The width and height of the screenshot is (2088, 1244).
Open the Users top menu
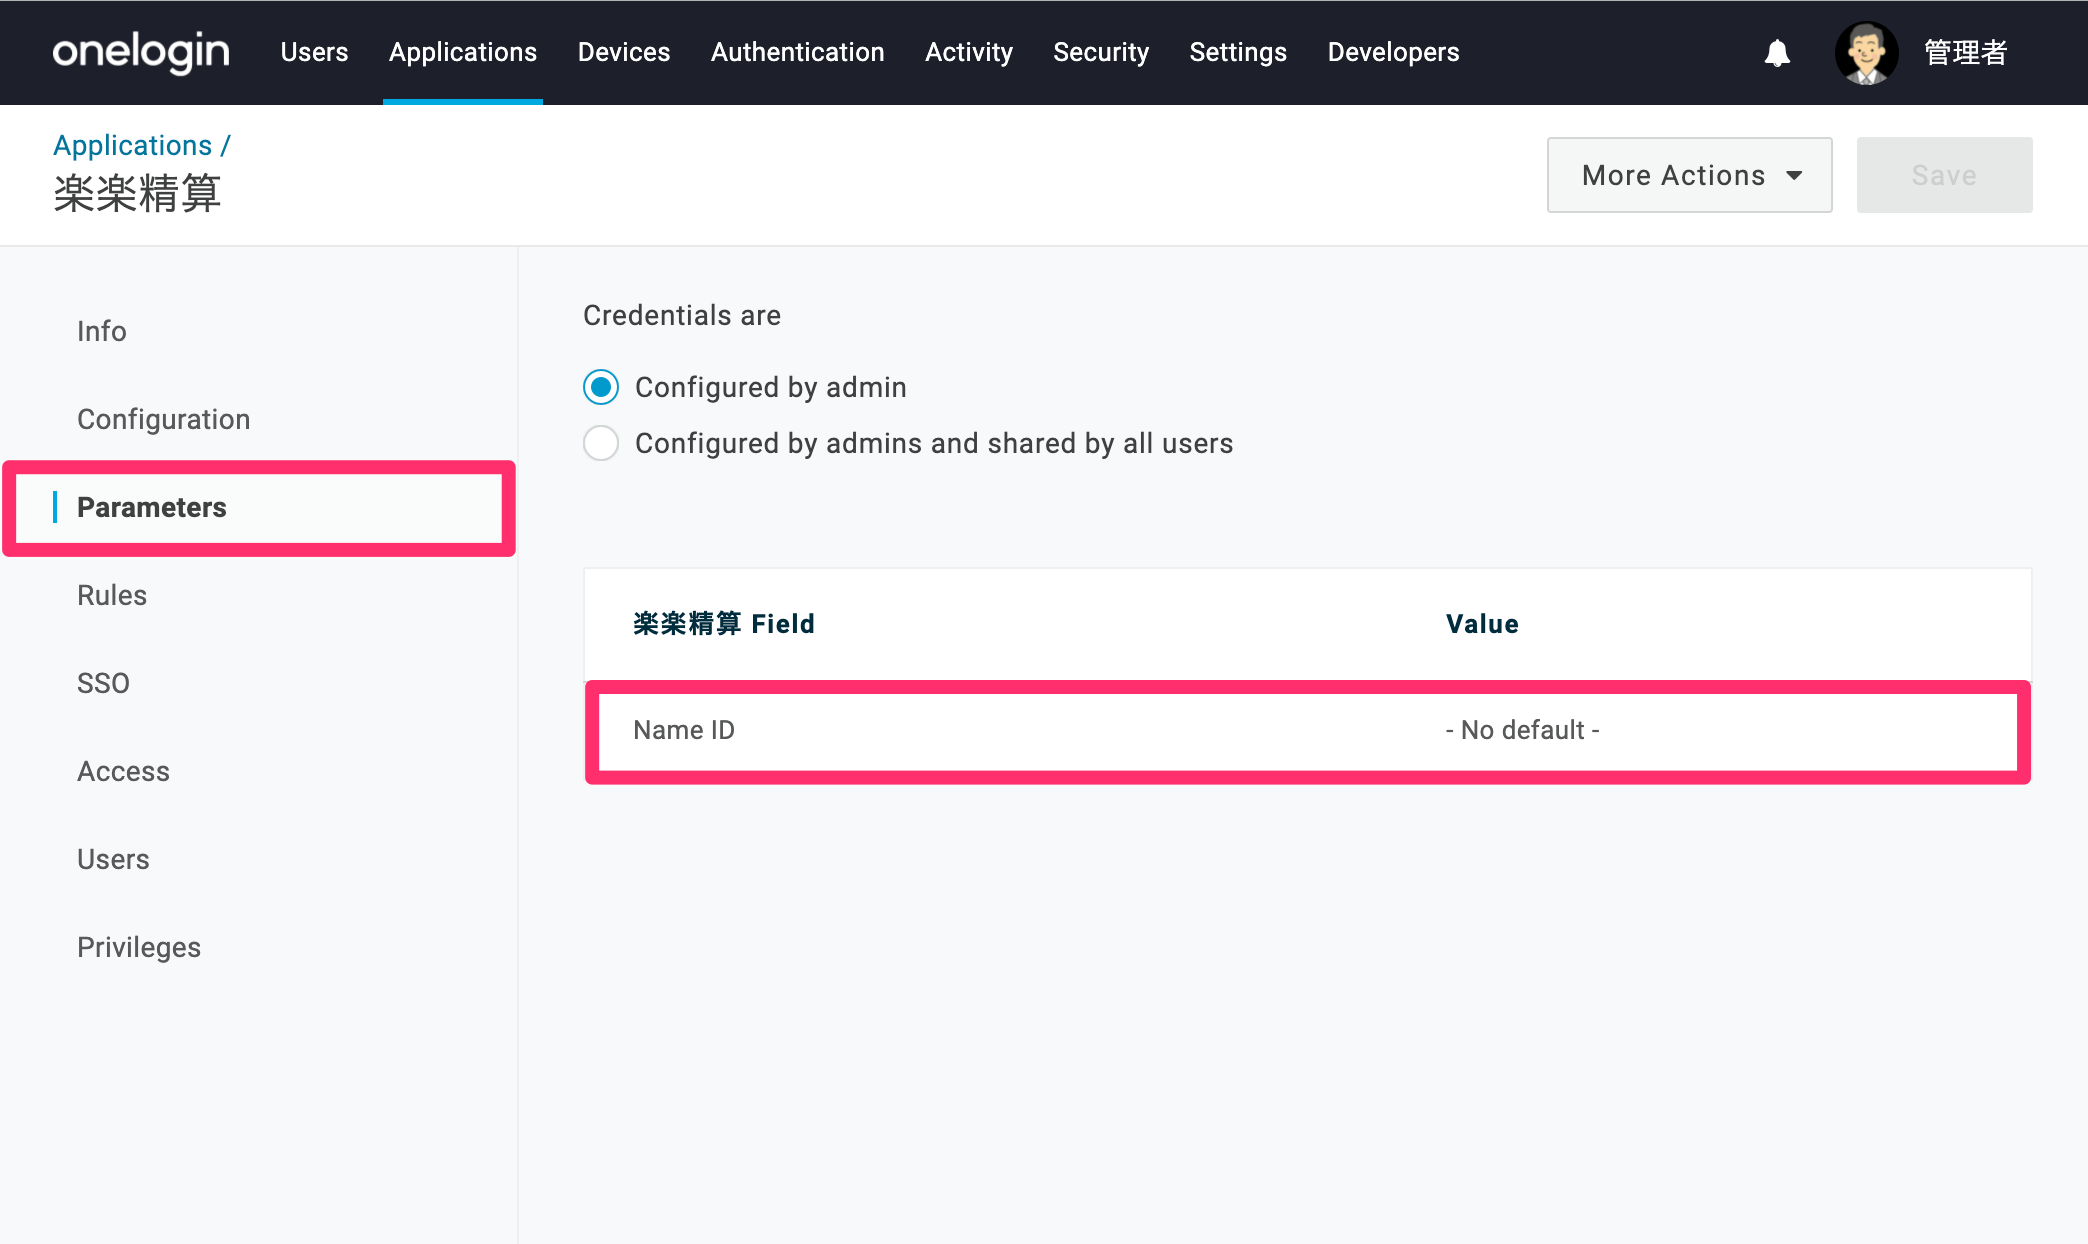[x=314, y=52]
